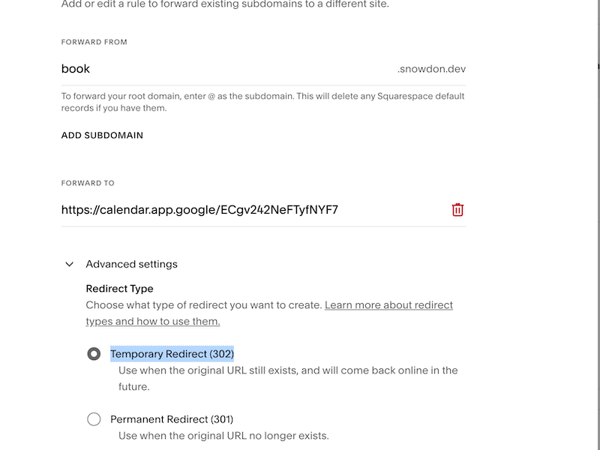The height and width of the screenshot is (450, 600).
Task: Click the permanent redirect description text
Action: pyautogui.click(x=223, y=436)
